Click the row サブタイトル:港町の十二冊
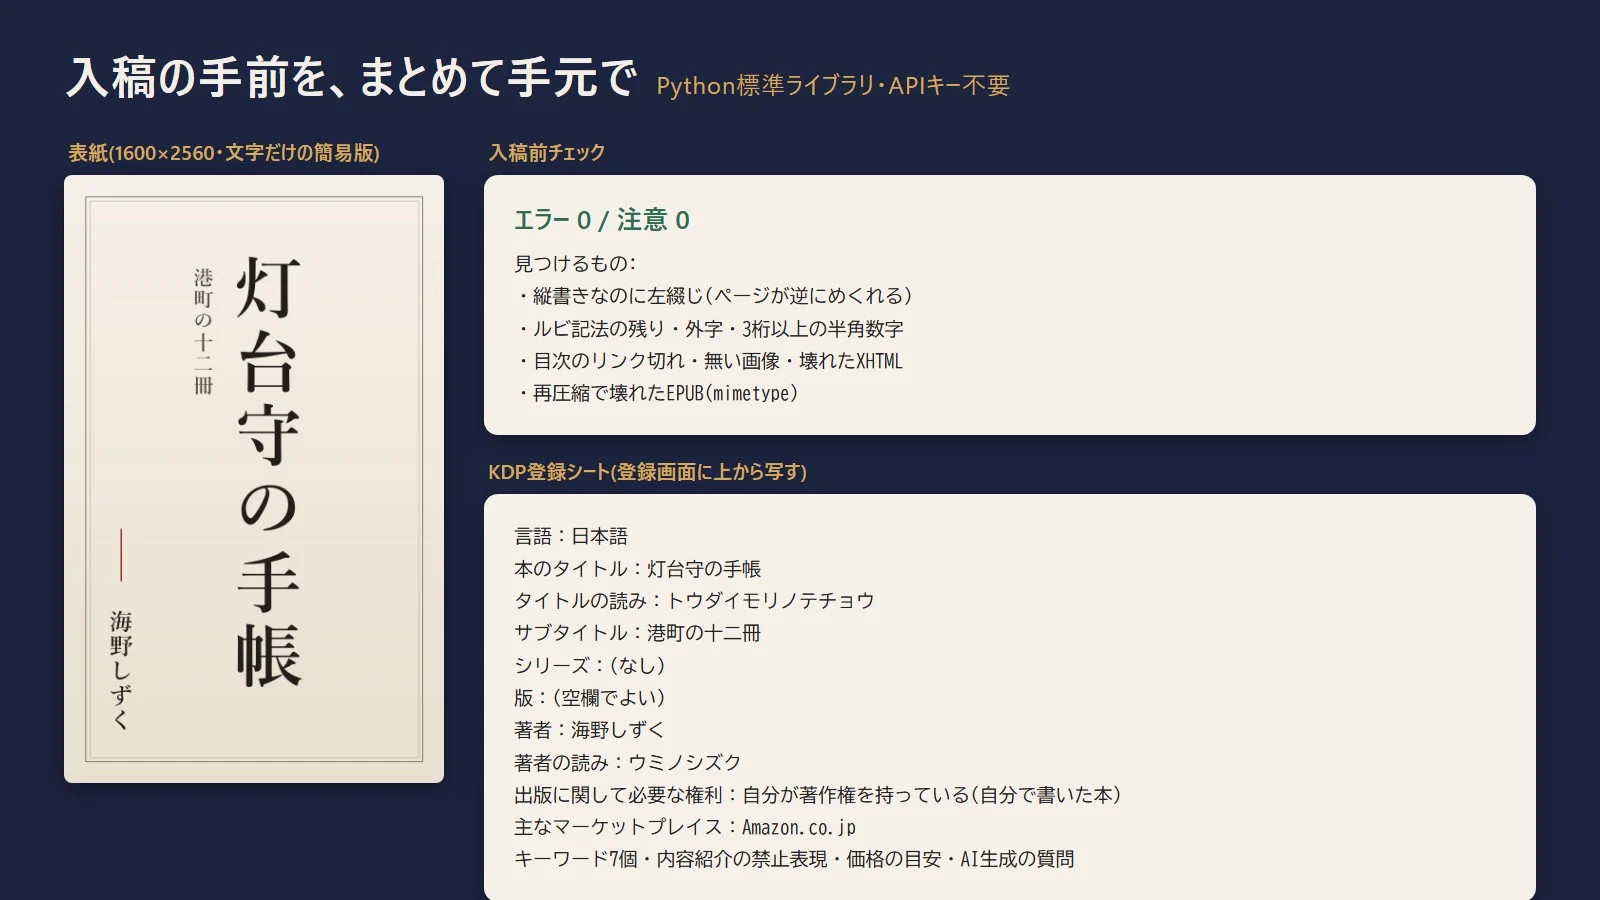1600x900 pixels. pos(638,633)
